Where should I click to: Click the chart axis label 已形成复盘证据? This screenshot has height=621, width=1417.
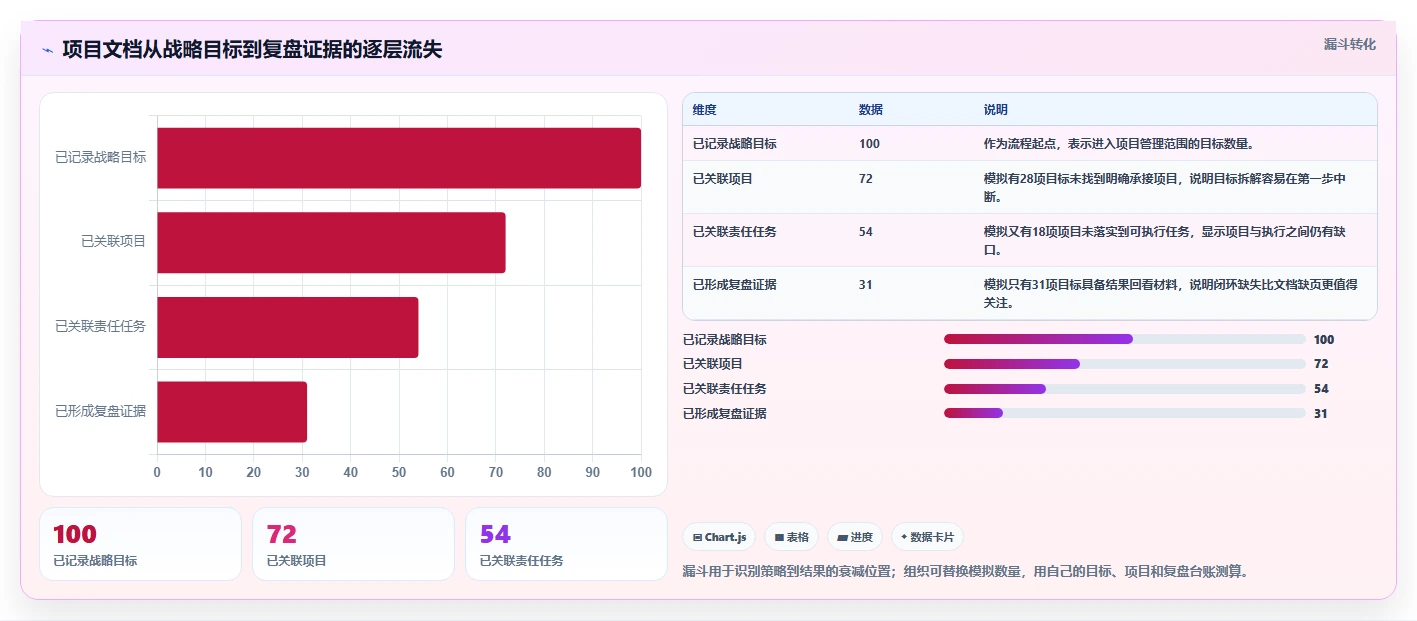pyautogui.click(x=100, y=410)
